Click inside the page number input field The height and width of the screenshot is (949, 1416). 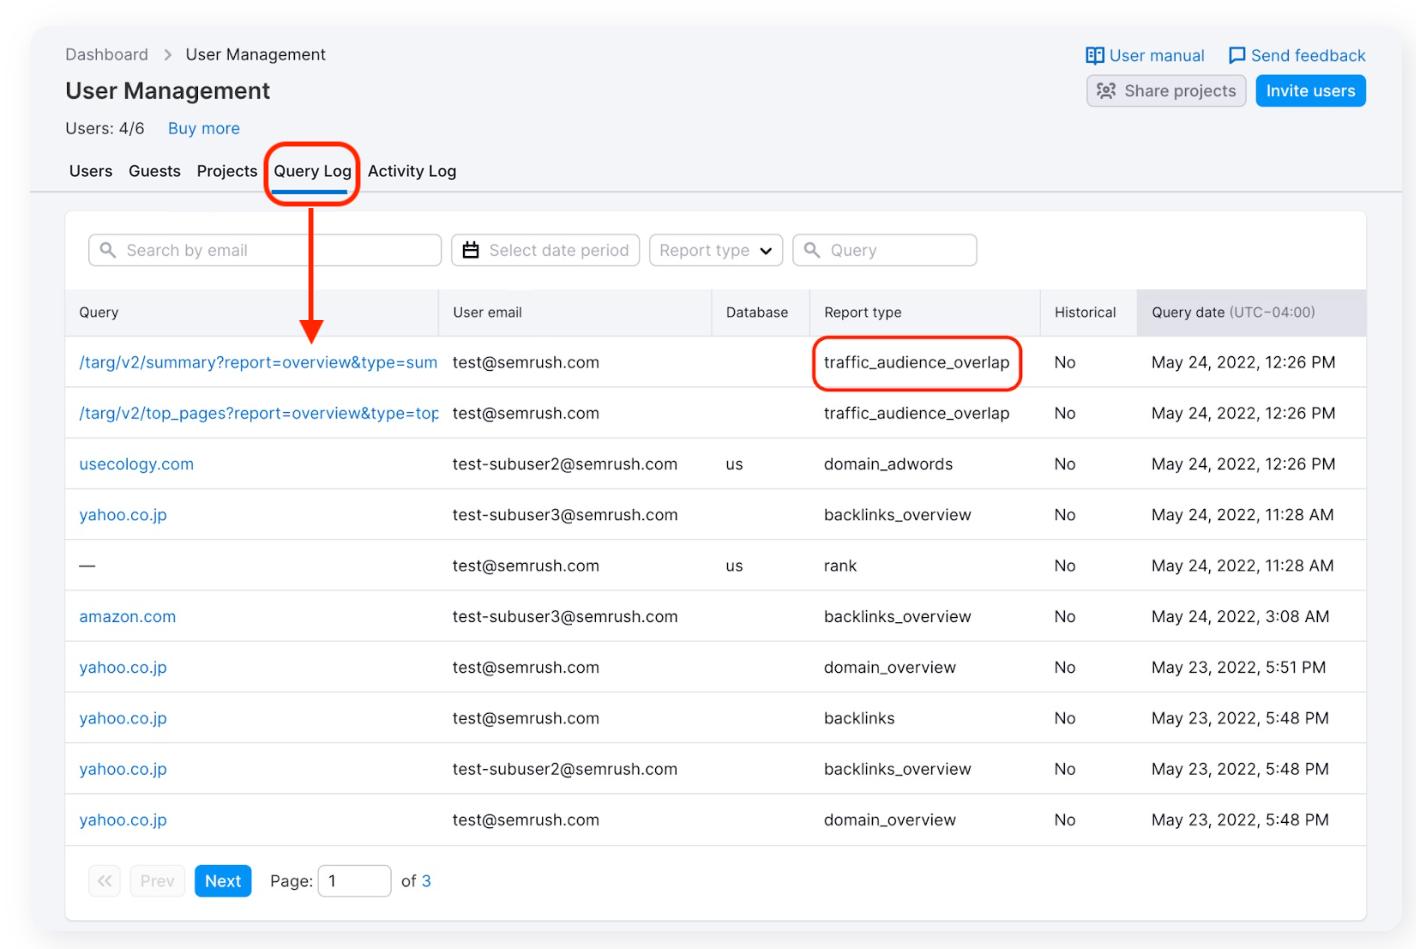354,880
